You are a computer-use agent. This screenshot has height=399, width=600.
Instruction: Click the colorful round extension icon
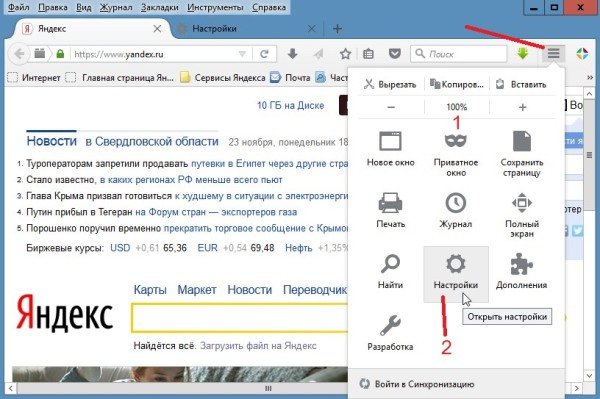pyautogui.click(x=582, y=54)
